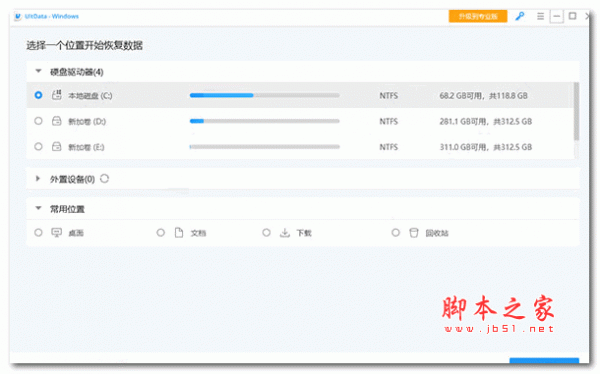Click the E: drive usage bar
The image size is (600, 374).
pos(264,147)
